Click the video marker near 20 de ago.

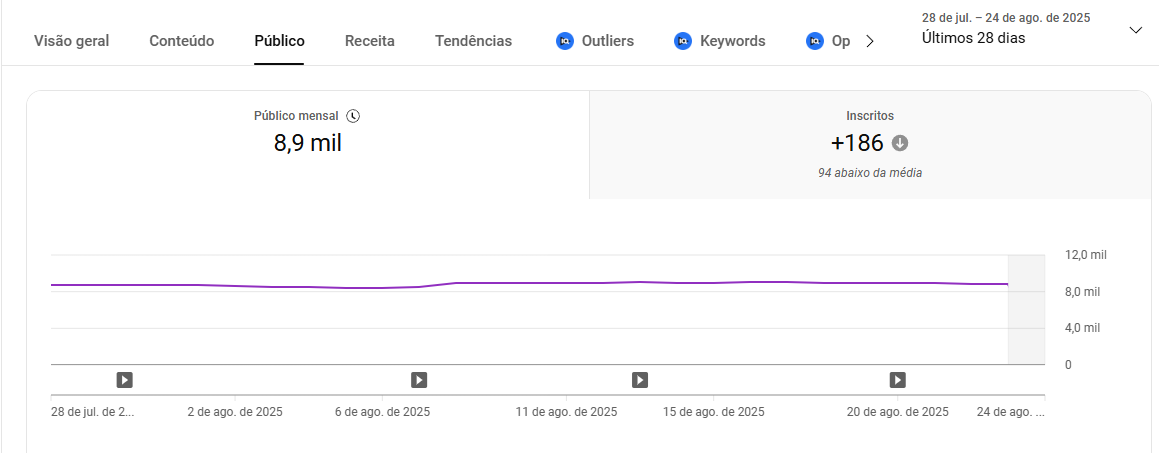point(898,380)
